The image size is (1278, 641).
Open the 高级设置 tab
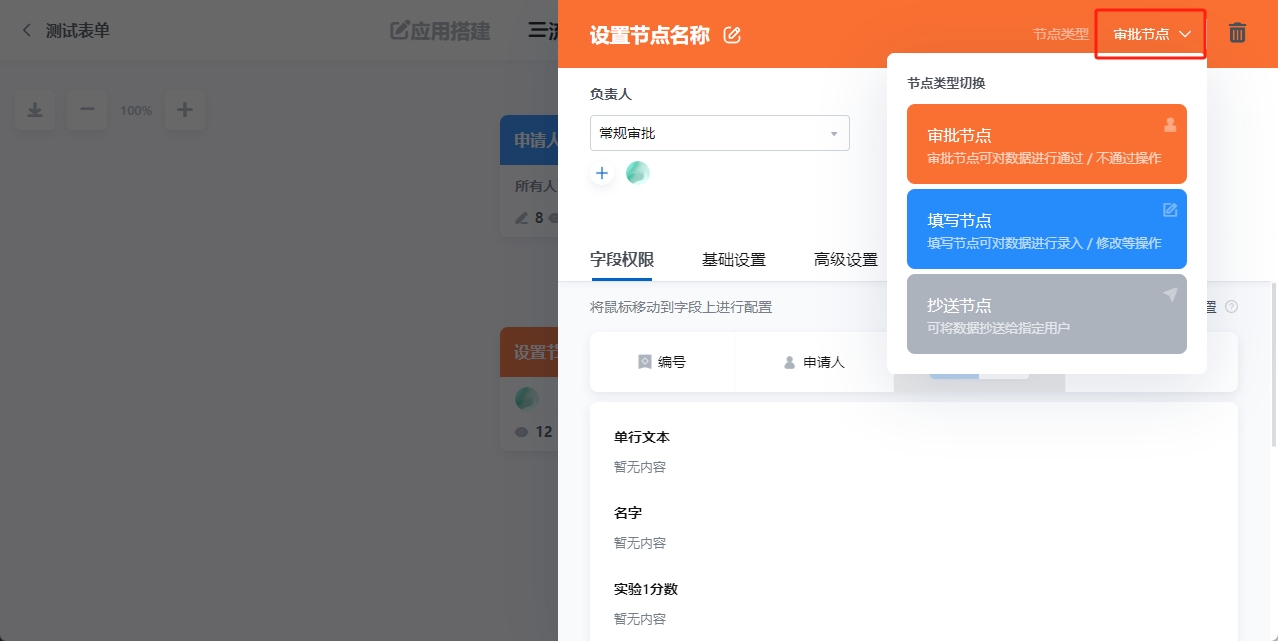point(845,260)
